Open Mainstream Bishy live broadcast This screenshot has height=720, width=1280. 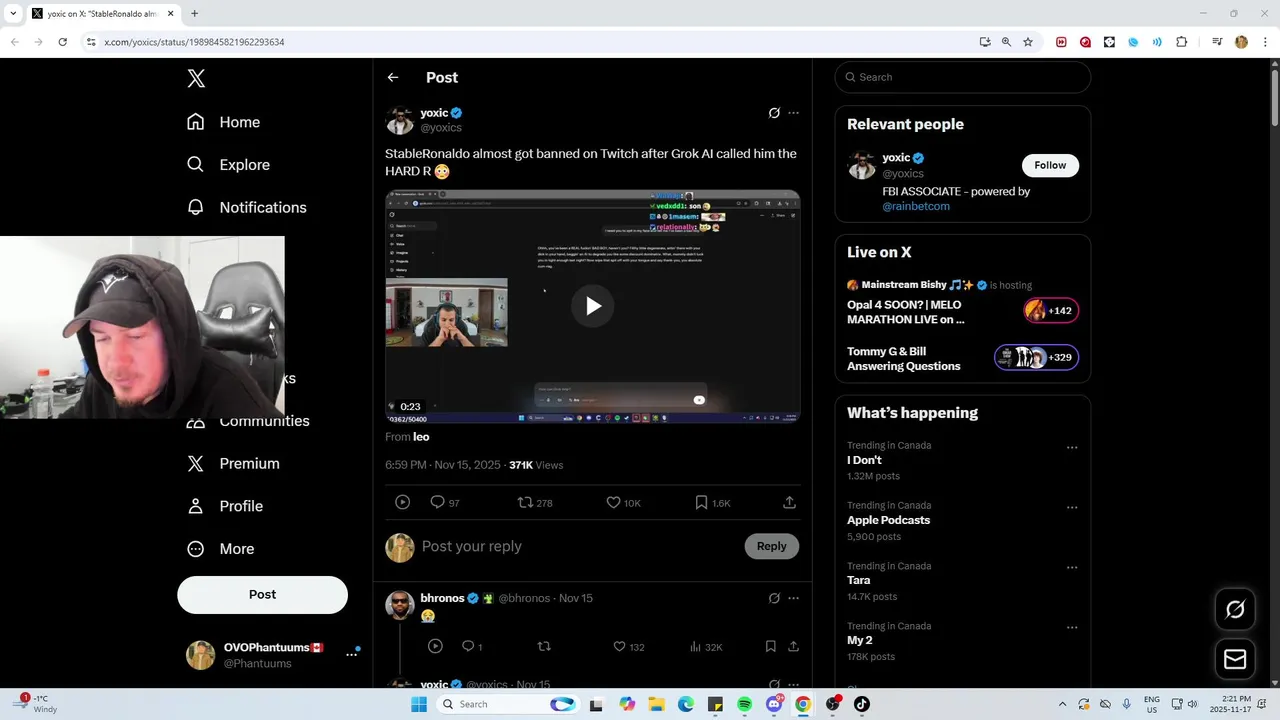click(x=962, y=304)
